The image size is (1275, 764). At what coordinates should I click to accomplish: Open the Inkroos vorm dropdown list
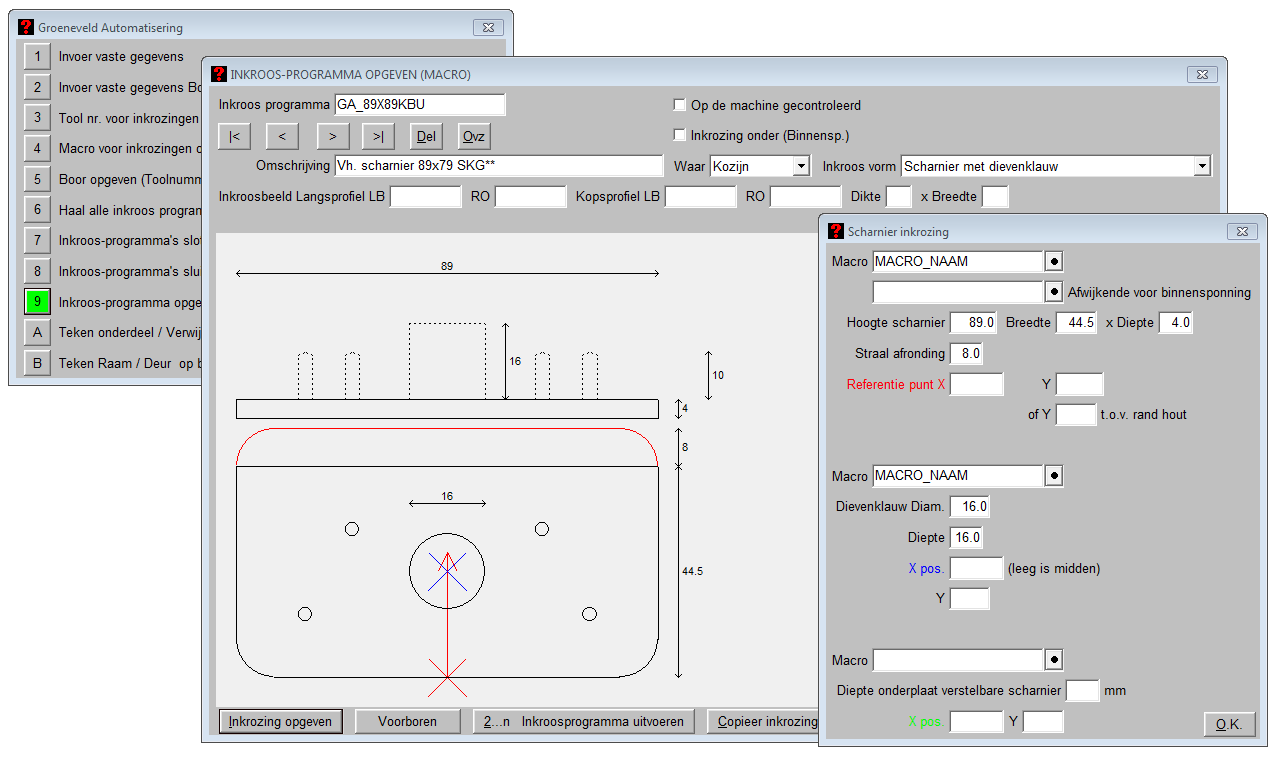pos(1202,166)
